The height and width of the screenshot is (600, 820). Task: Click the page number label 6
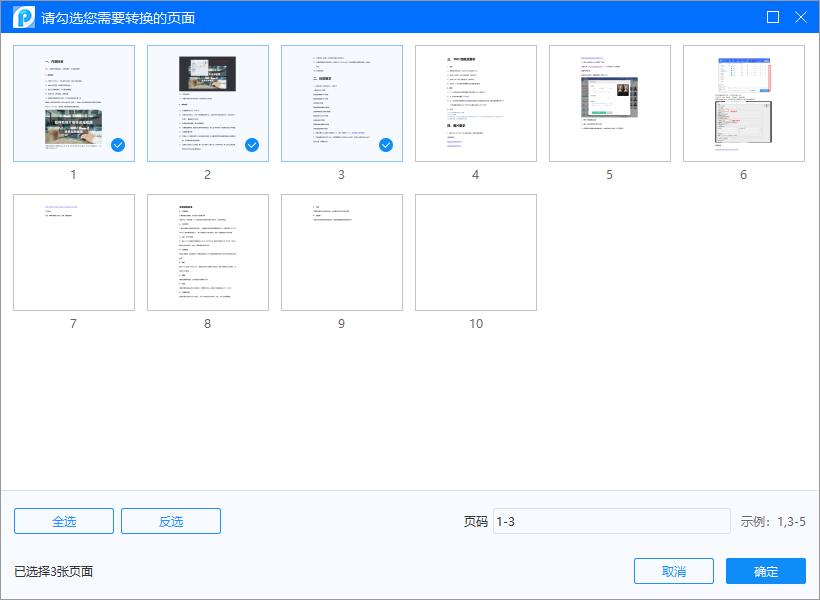click(x=743, y=175)
